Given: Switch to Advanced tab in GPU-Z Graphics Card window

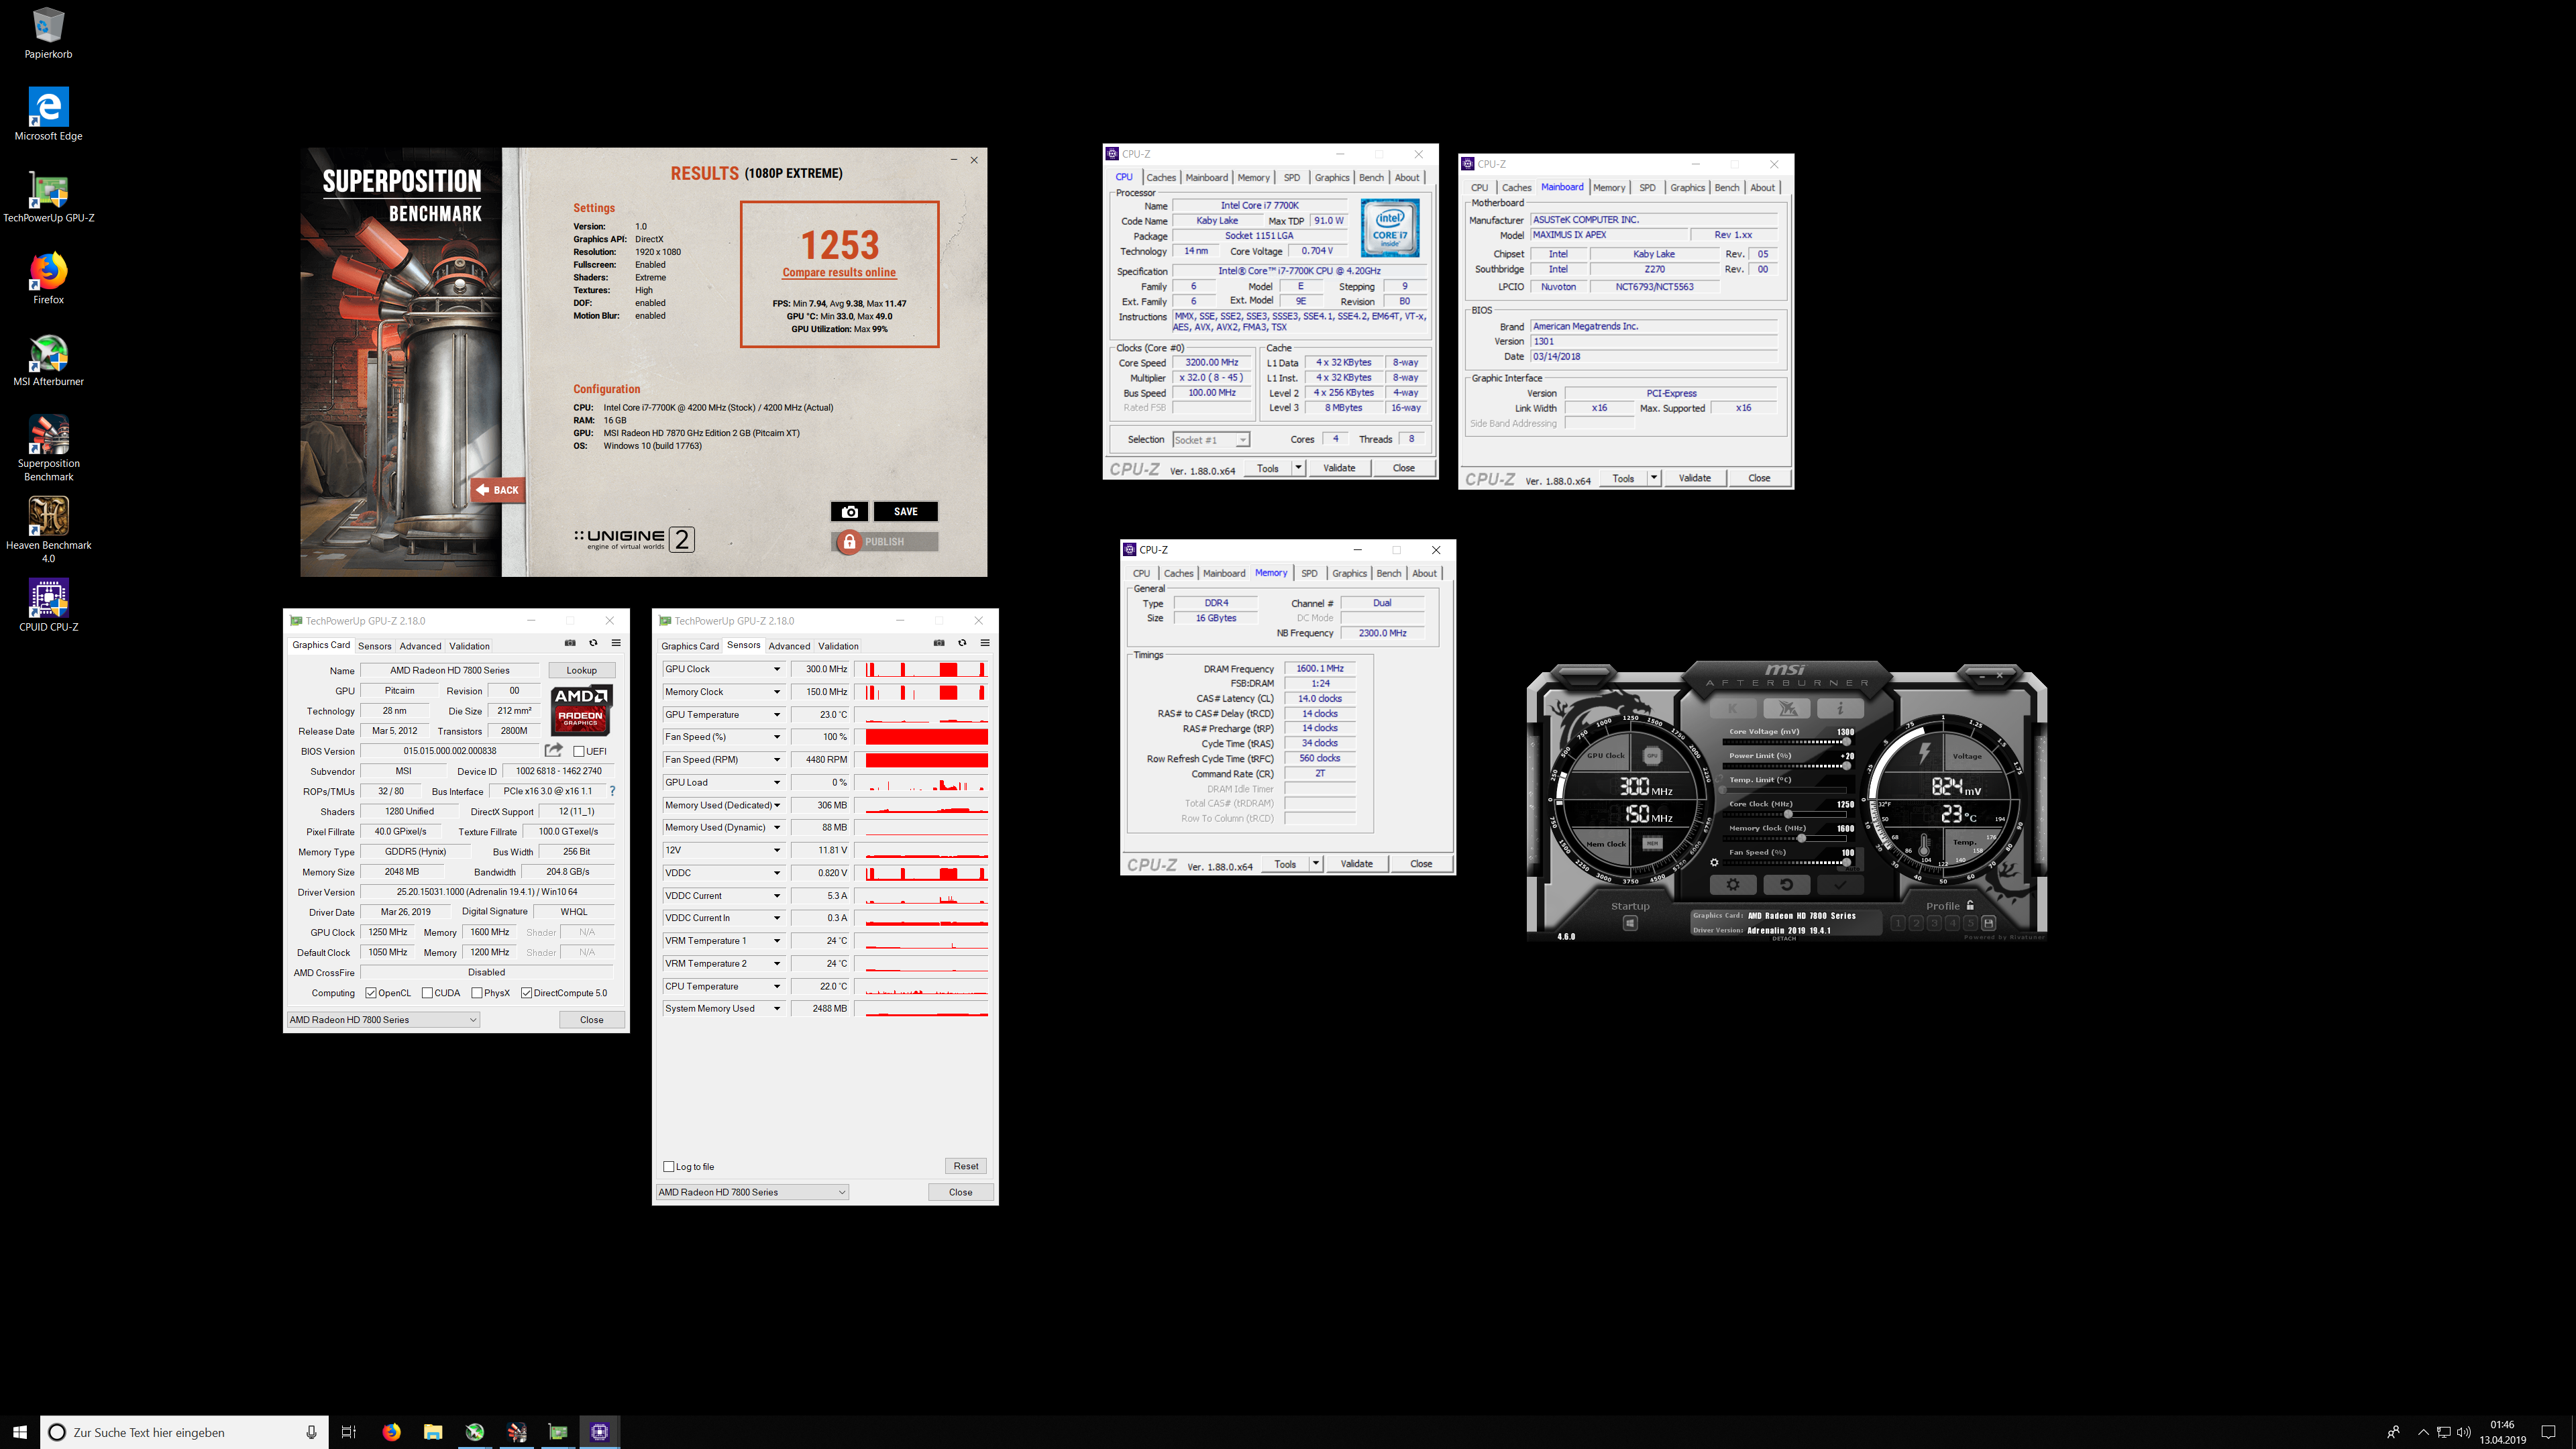Looking at the screenshot, I should click(420, 646).
